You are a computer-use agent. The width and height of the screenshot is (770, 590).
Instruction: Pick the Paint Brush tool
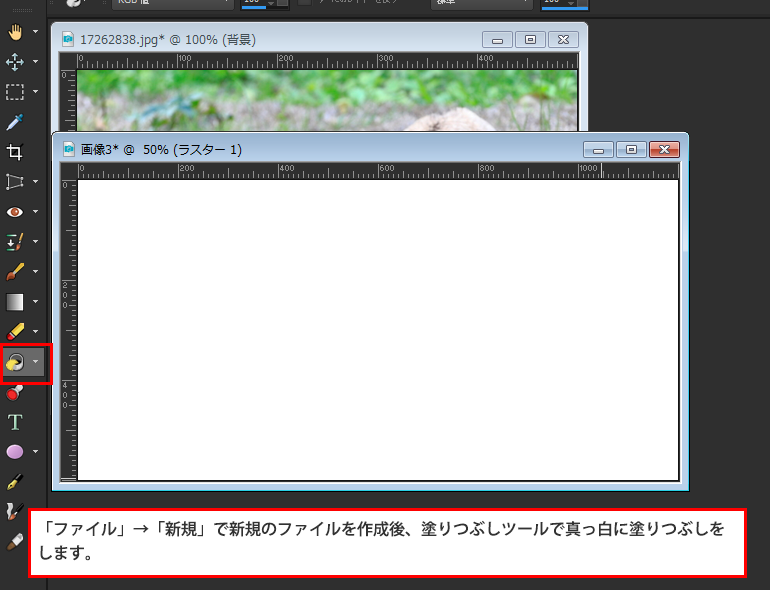coord(15,272)
